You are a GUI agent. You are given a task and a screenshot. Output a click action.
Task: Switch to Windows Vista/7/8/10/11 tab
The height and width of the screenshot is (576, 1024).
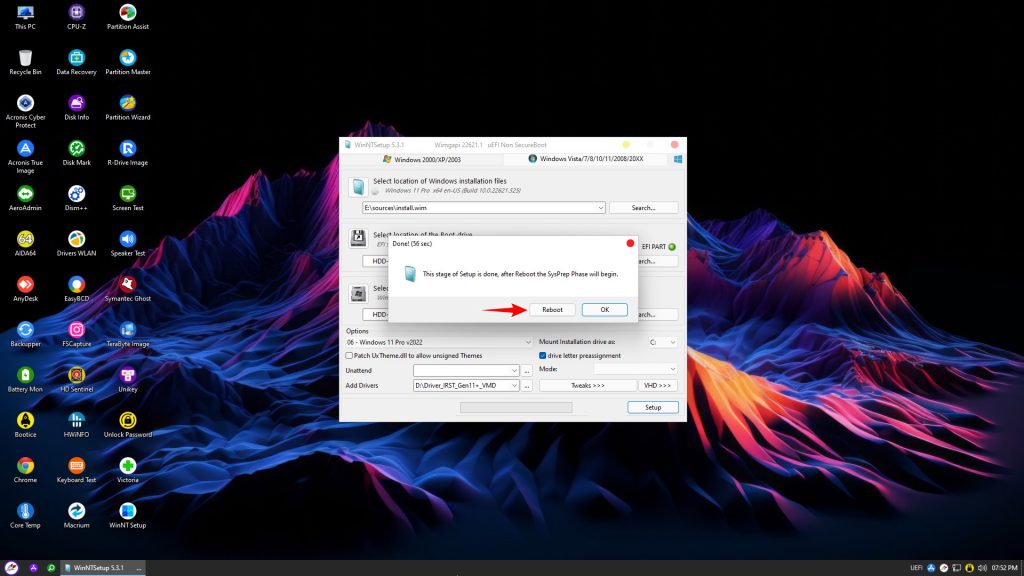[x=586, y=159]
